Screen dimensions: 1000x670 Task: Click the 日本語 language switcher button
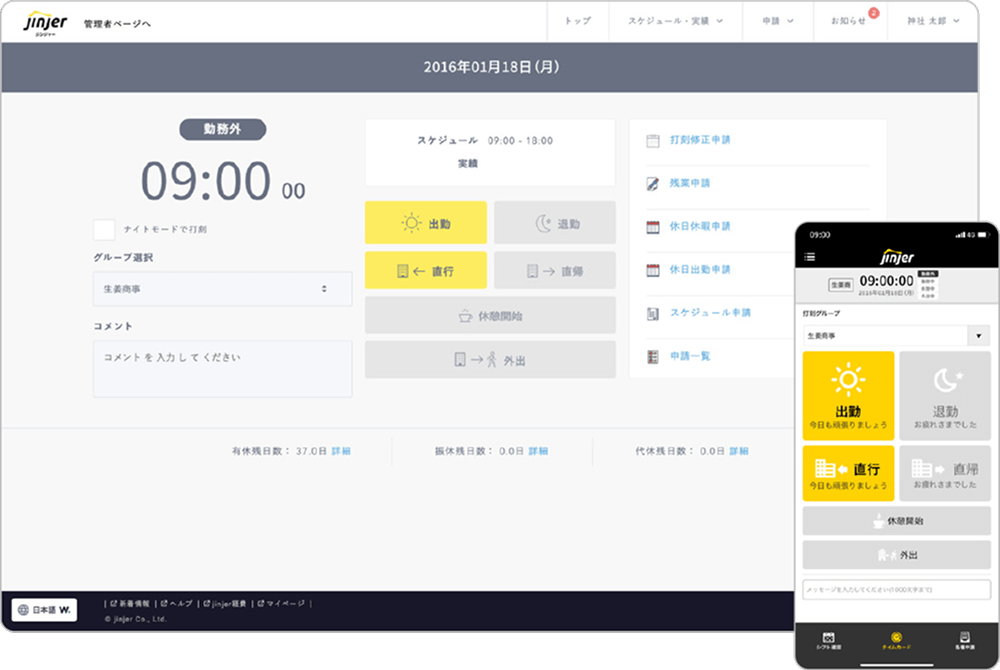(44, 609)
